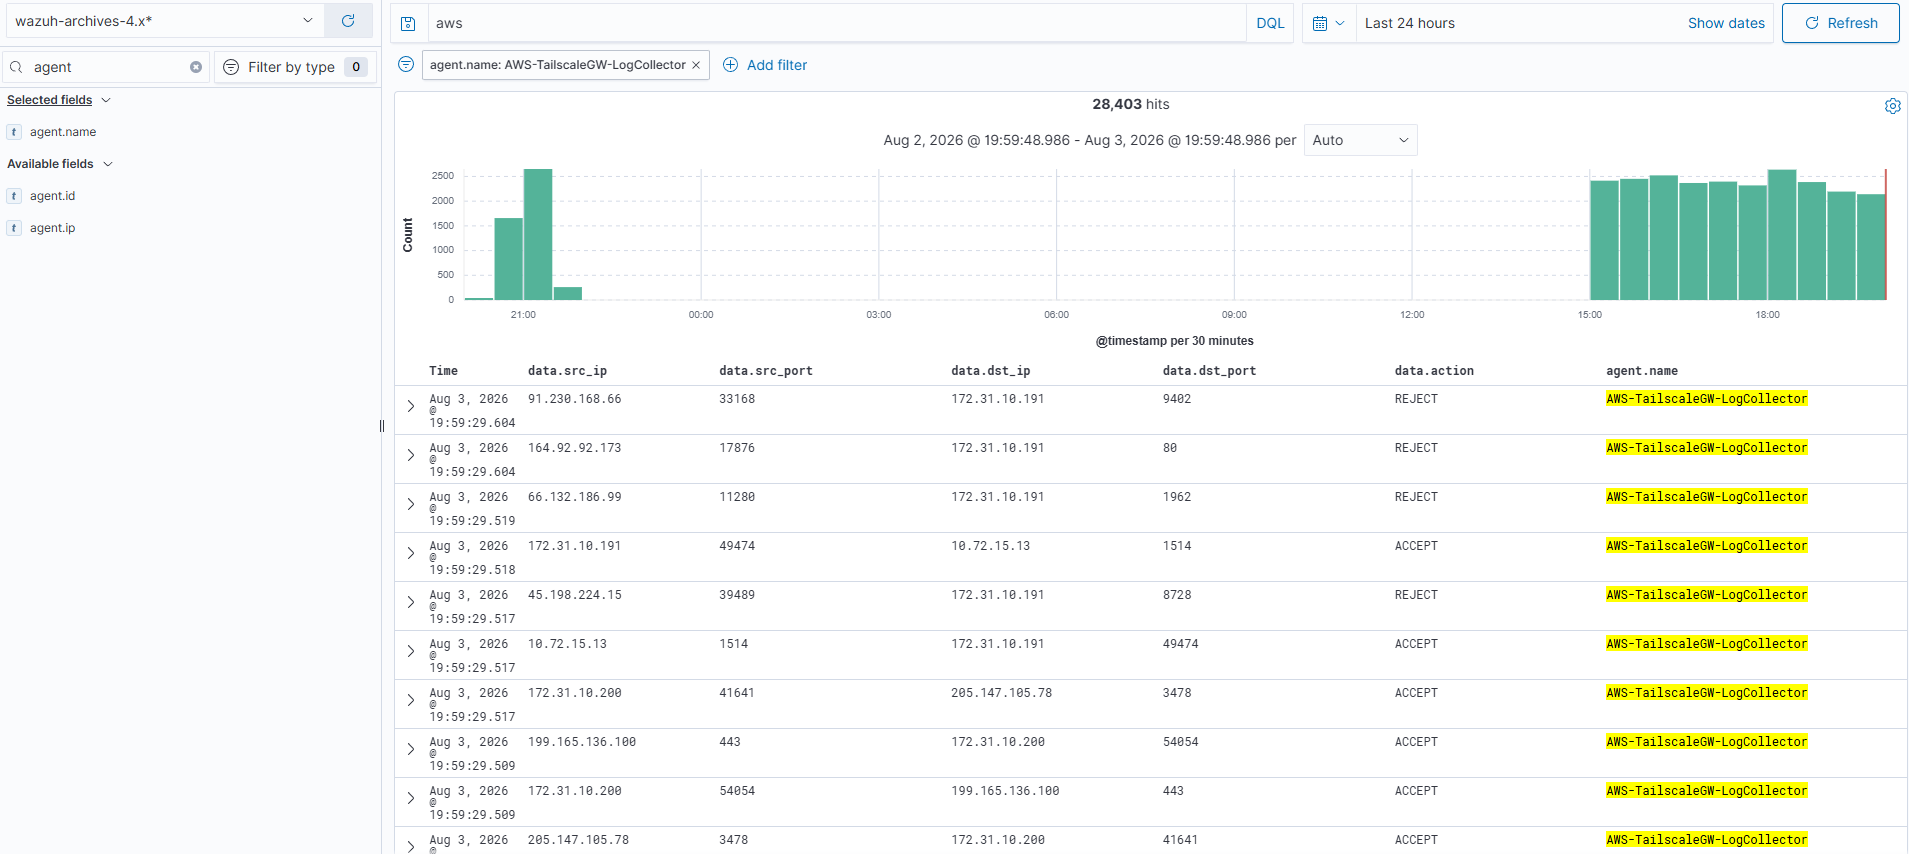Open the histogram settings gear icon

coord(1892,106)
